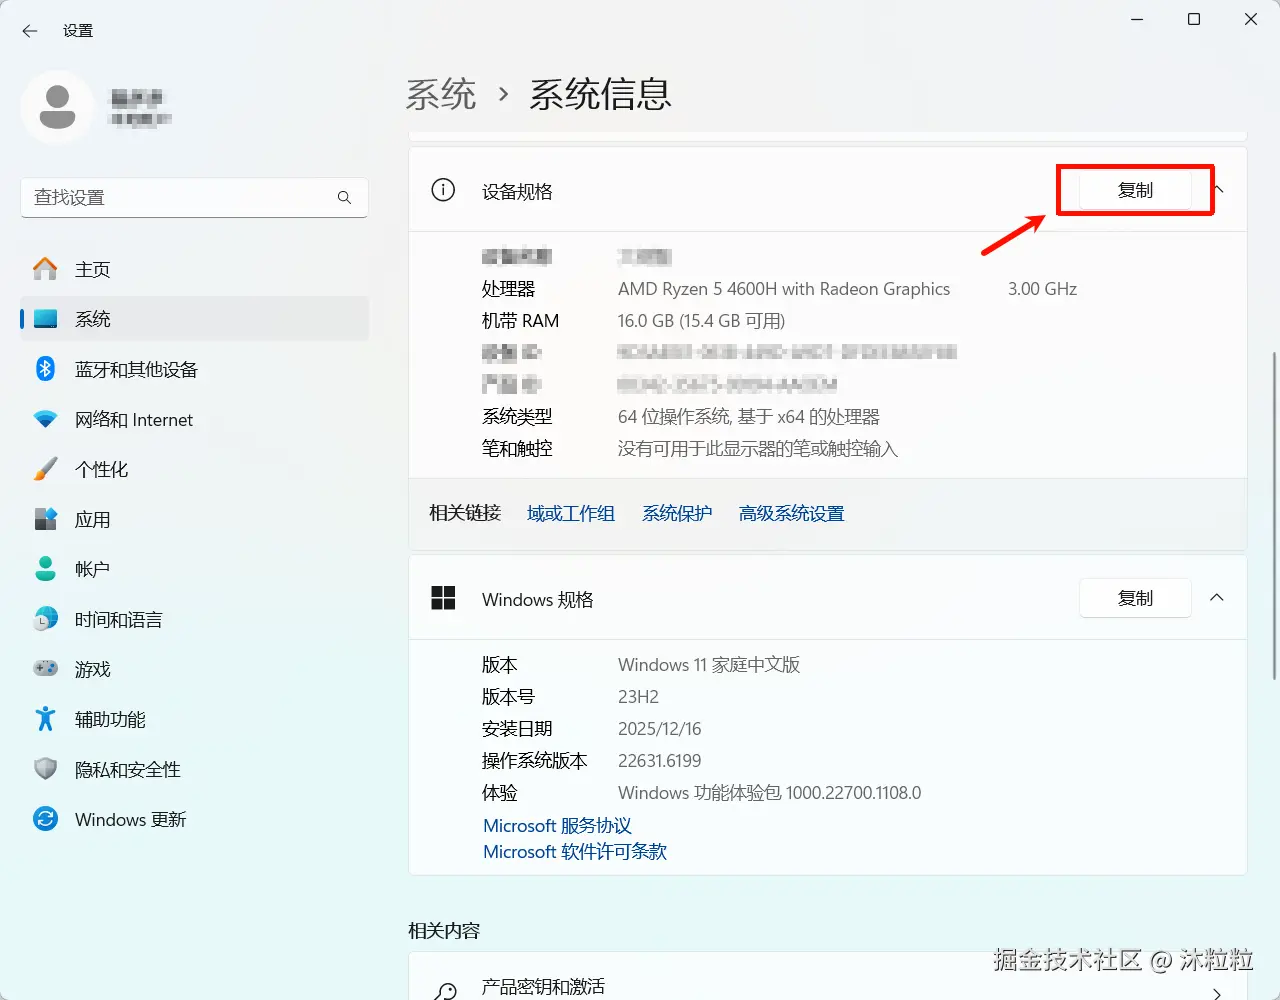Collapse the Windows 规格 section chevron
The image size is (1280, 1000).
(1217, 598)
